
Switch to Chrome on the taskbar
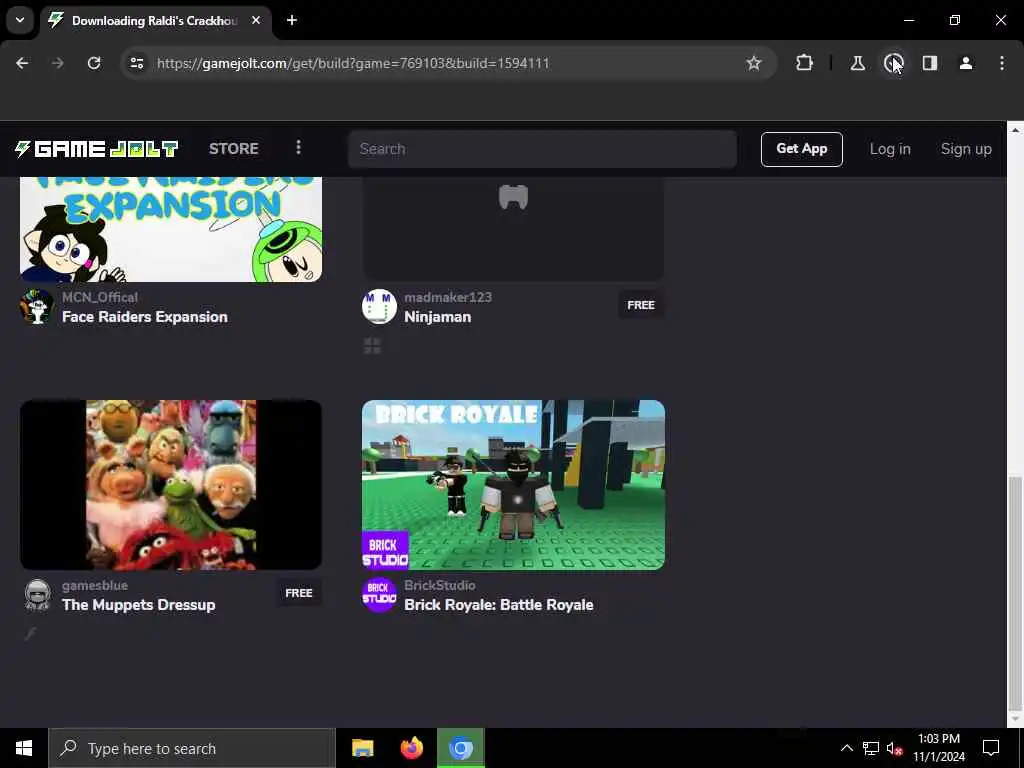tap(461, 748)
